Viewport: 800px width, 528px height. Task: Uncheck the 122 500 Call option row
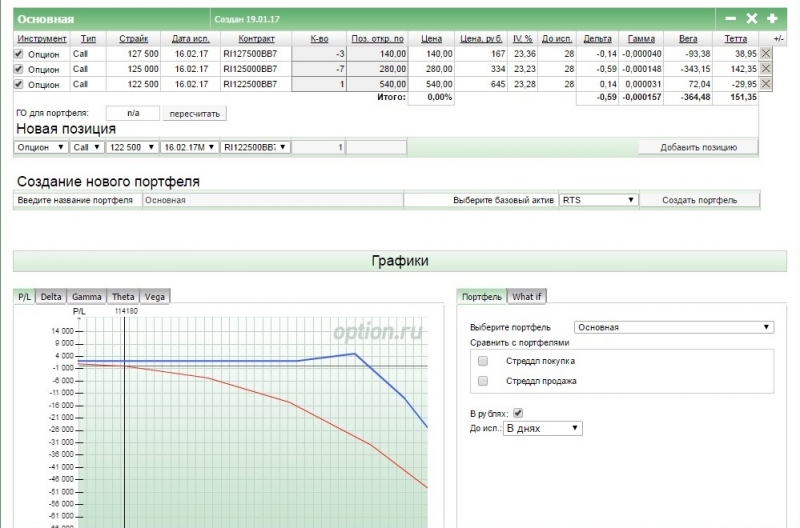[x=19, y=84]
